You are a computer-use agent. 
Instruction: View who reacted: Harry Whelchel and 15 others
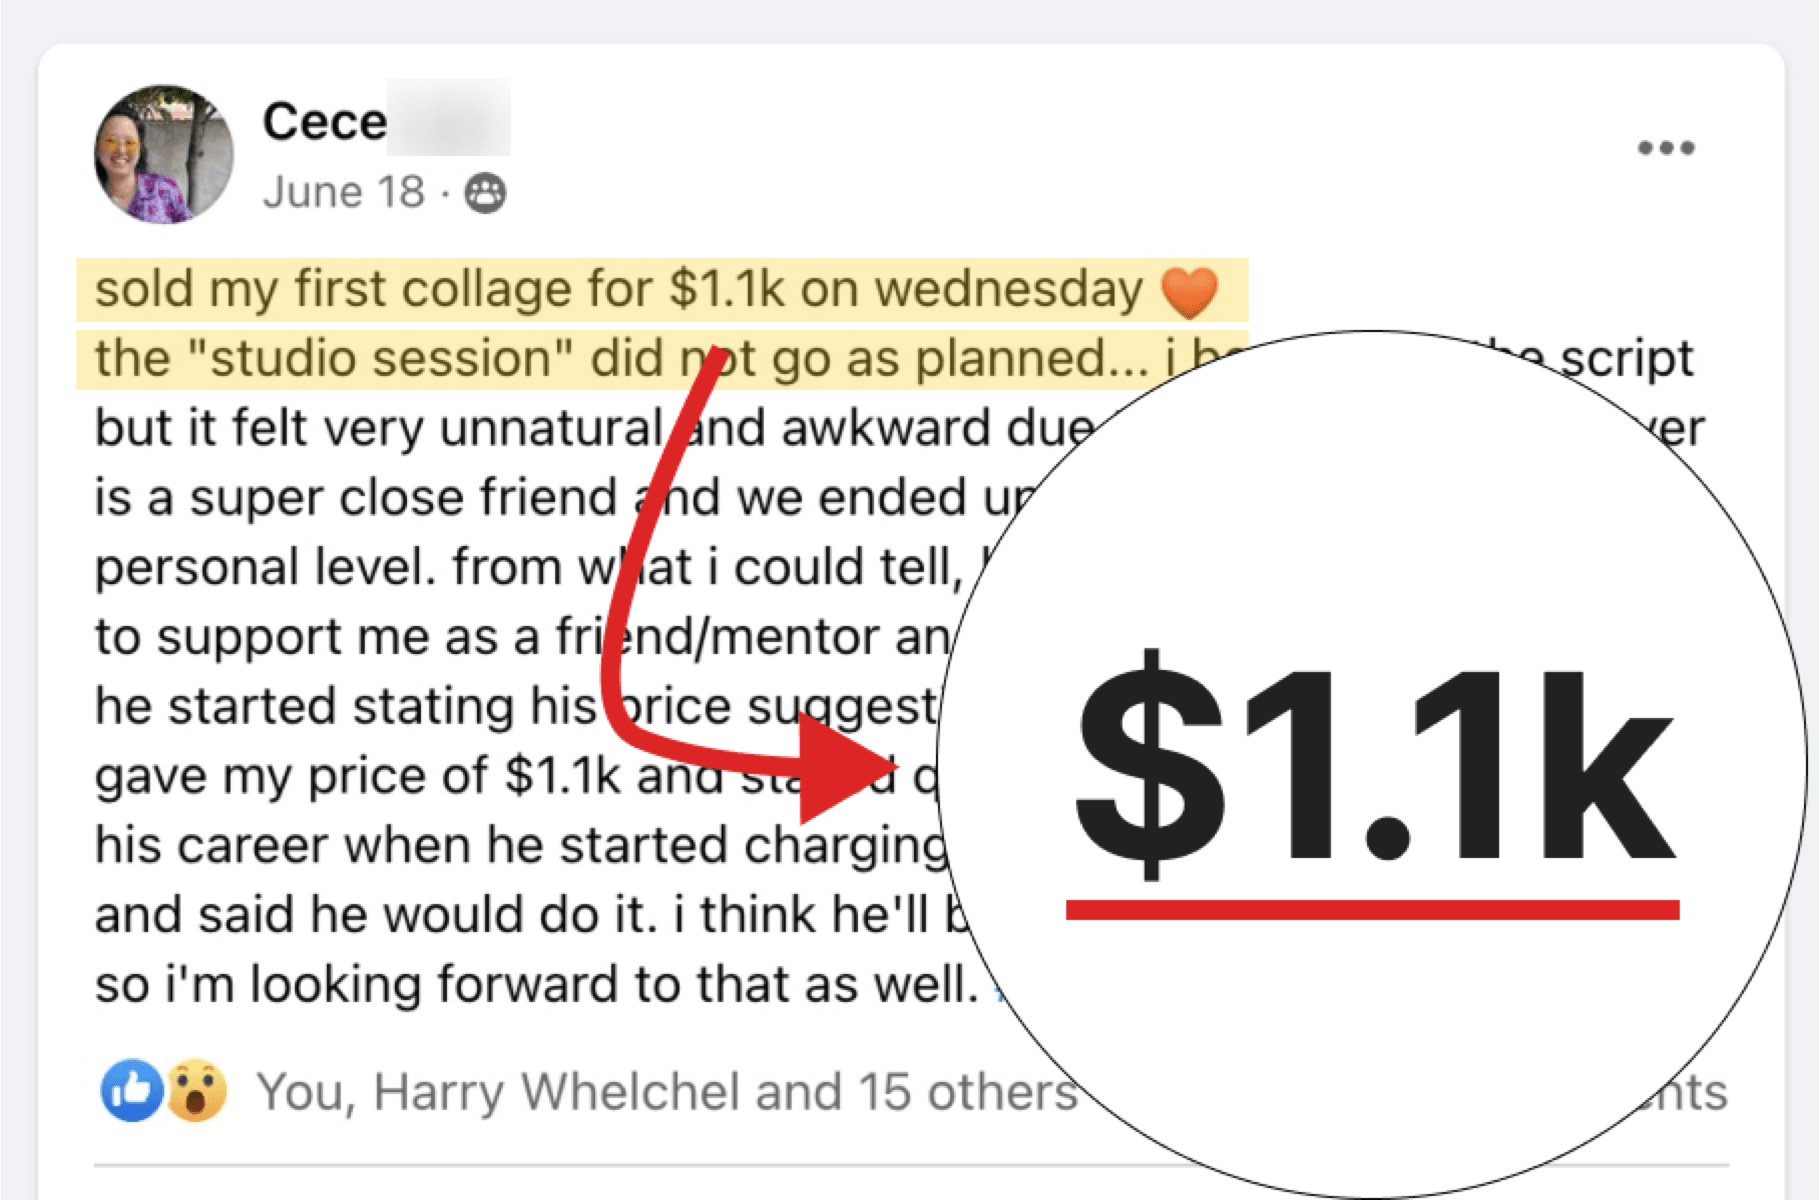pos(666,1091)
